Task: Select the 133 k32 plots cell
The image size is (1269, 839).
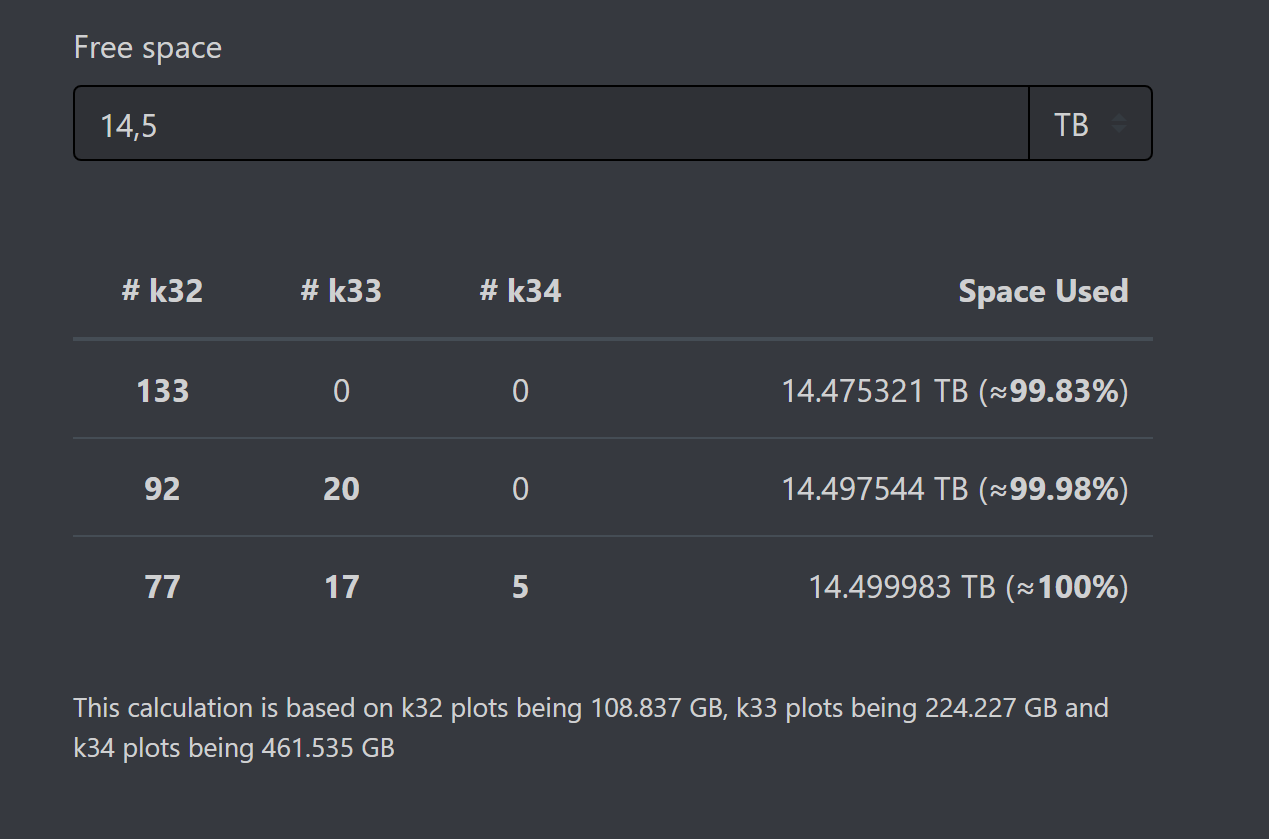Action: (162, 390)
